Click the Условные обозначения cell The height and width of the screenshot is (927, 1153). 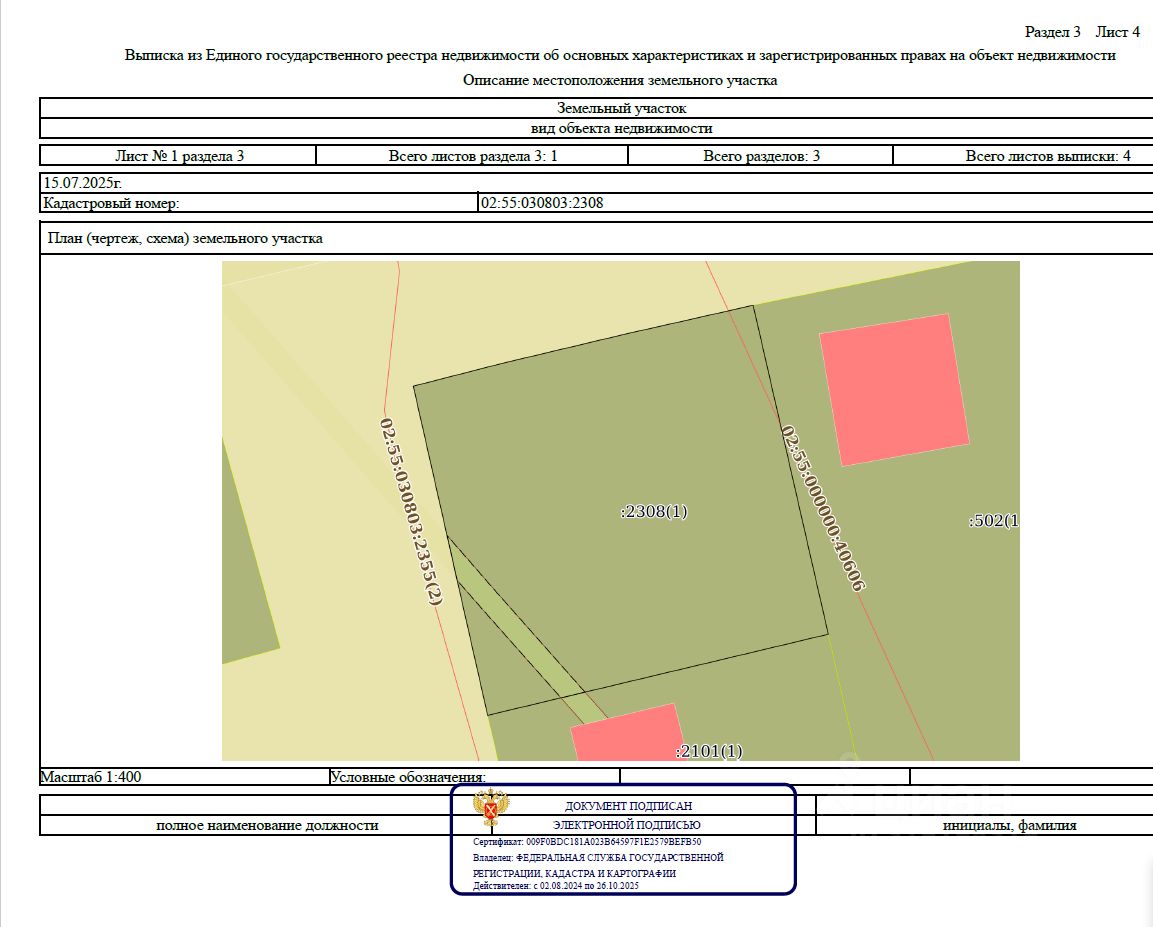pos(474,776)
